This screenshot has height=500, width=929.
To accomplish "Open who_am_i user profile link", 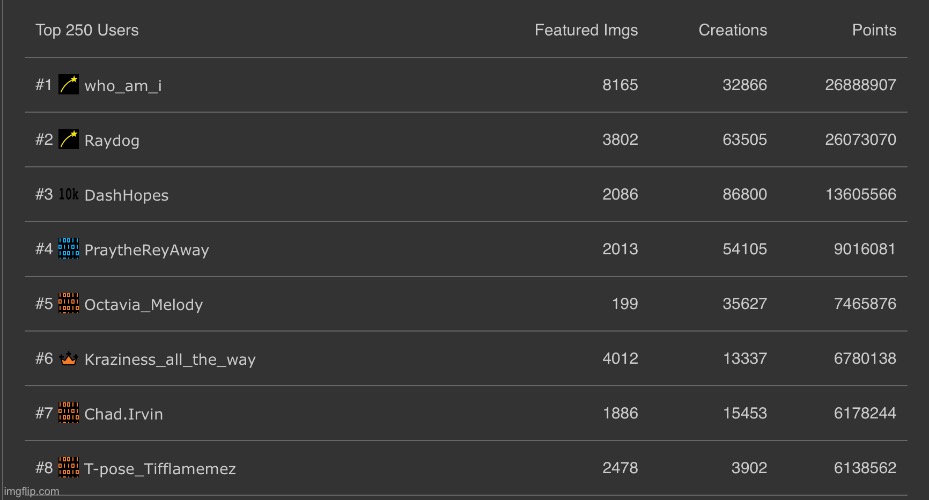I will click(123, 86).
